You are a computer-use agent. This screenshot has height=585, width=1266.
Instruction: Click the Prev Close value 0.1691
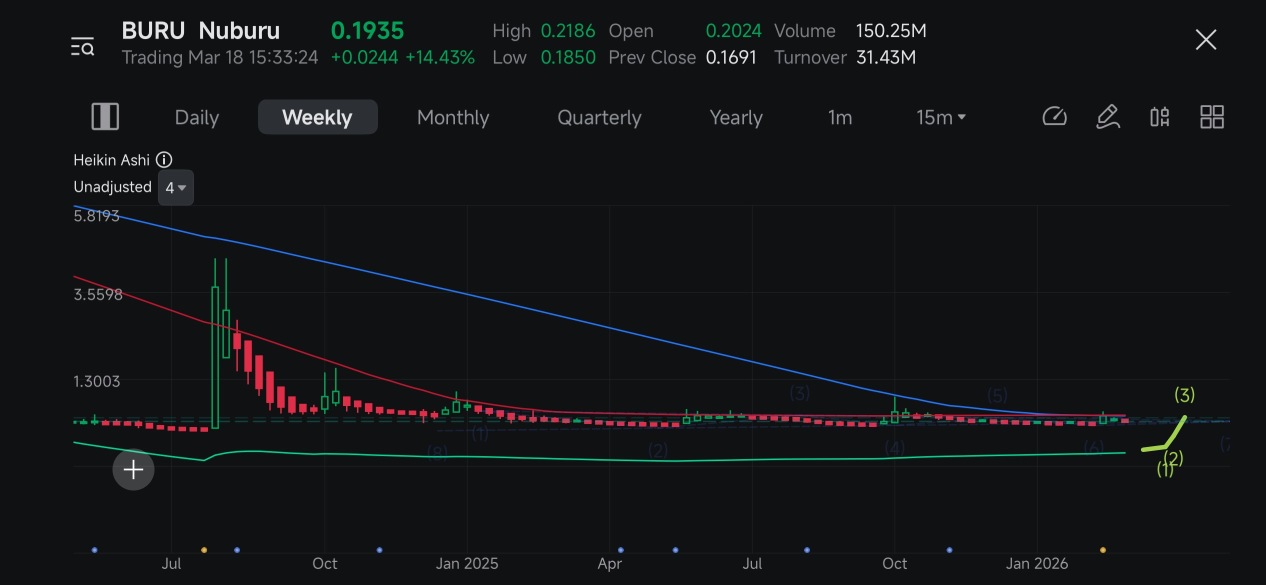[729, 57]
